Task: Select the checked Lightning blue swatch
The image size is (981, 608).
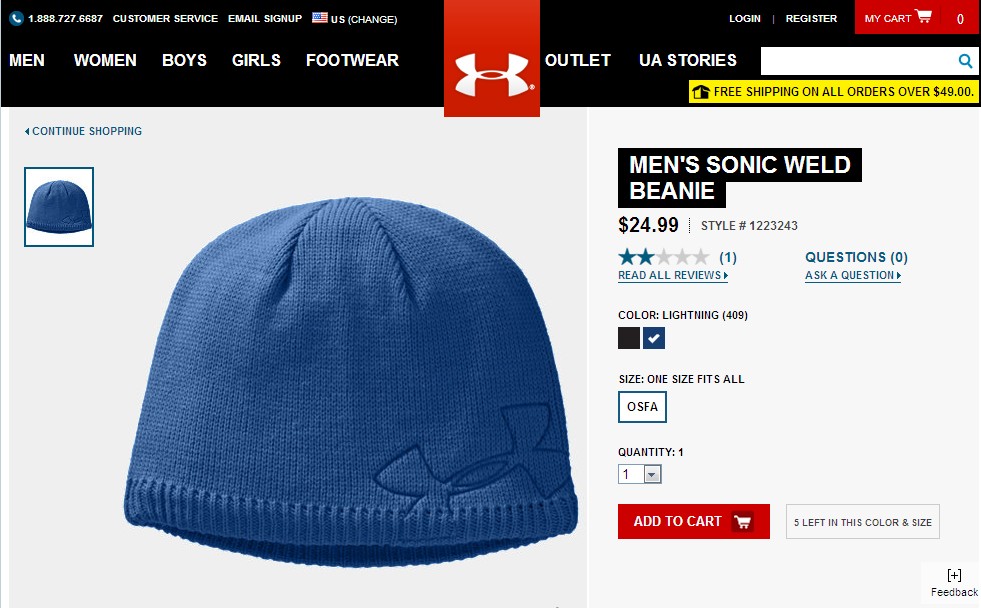Action: point(654,338)
